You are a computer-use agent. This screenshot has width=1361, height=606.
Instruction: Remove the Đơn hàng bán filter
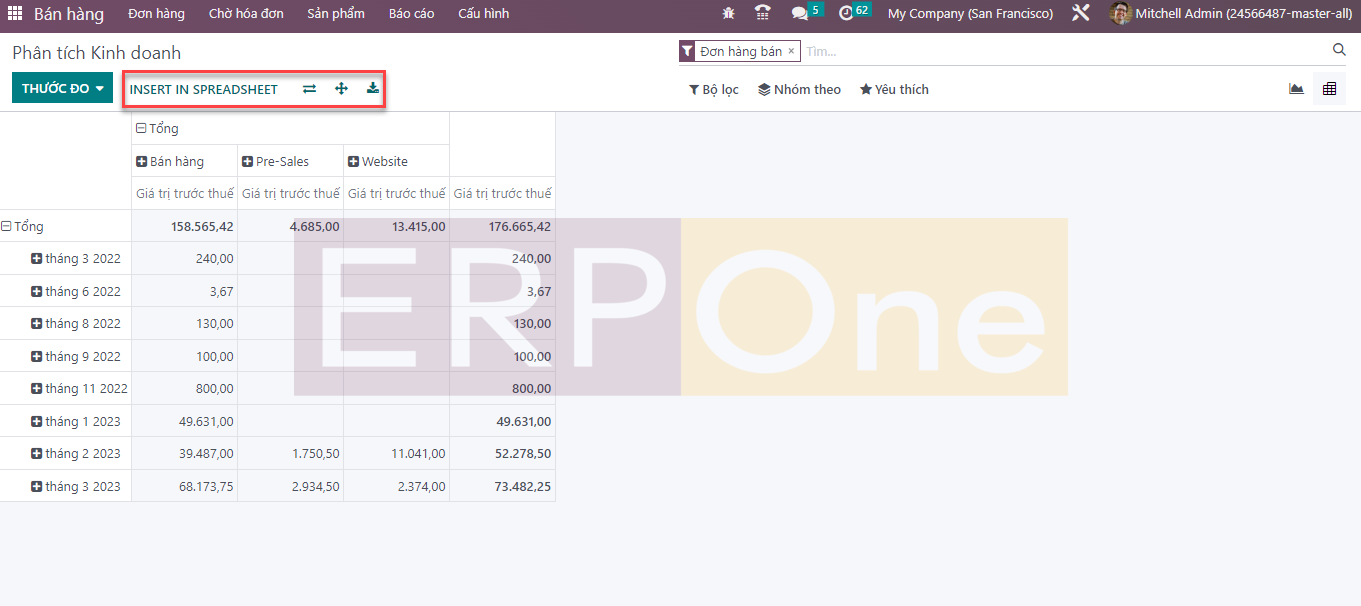(x=791, y=51)
